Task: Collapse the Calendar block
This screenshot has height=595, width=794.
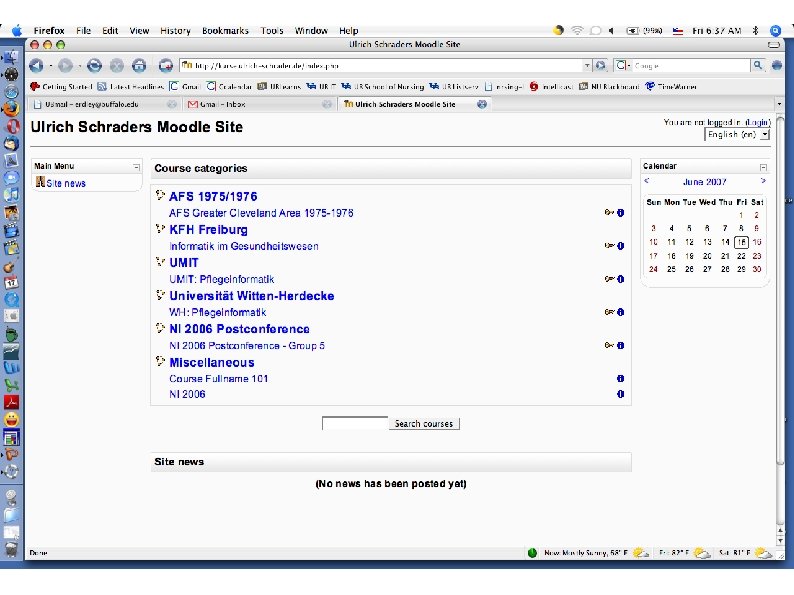Action: click(x=763, y=167)
